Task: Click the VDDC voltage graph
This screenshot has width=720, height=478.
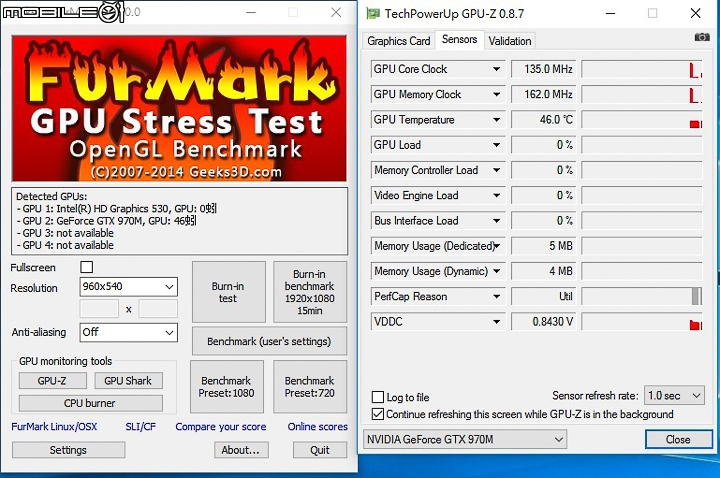Action: pos(641,322)
